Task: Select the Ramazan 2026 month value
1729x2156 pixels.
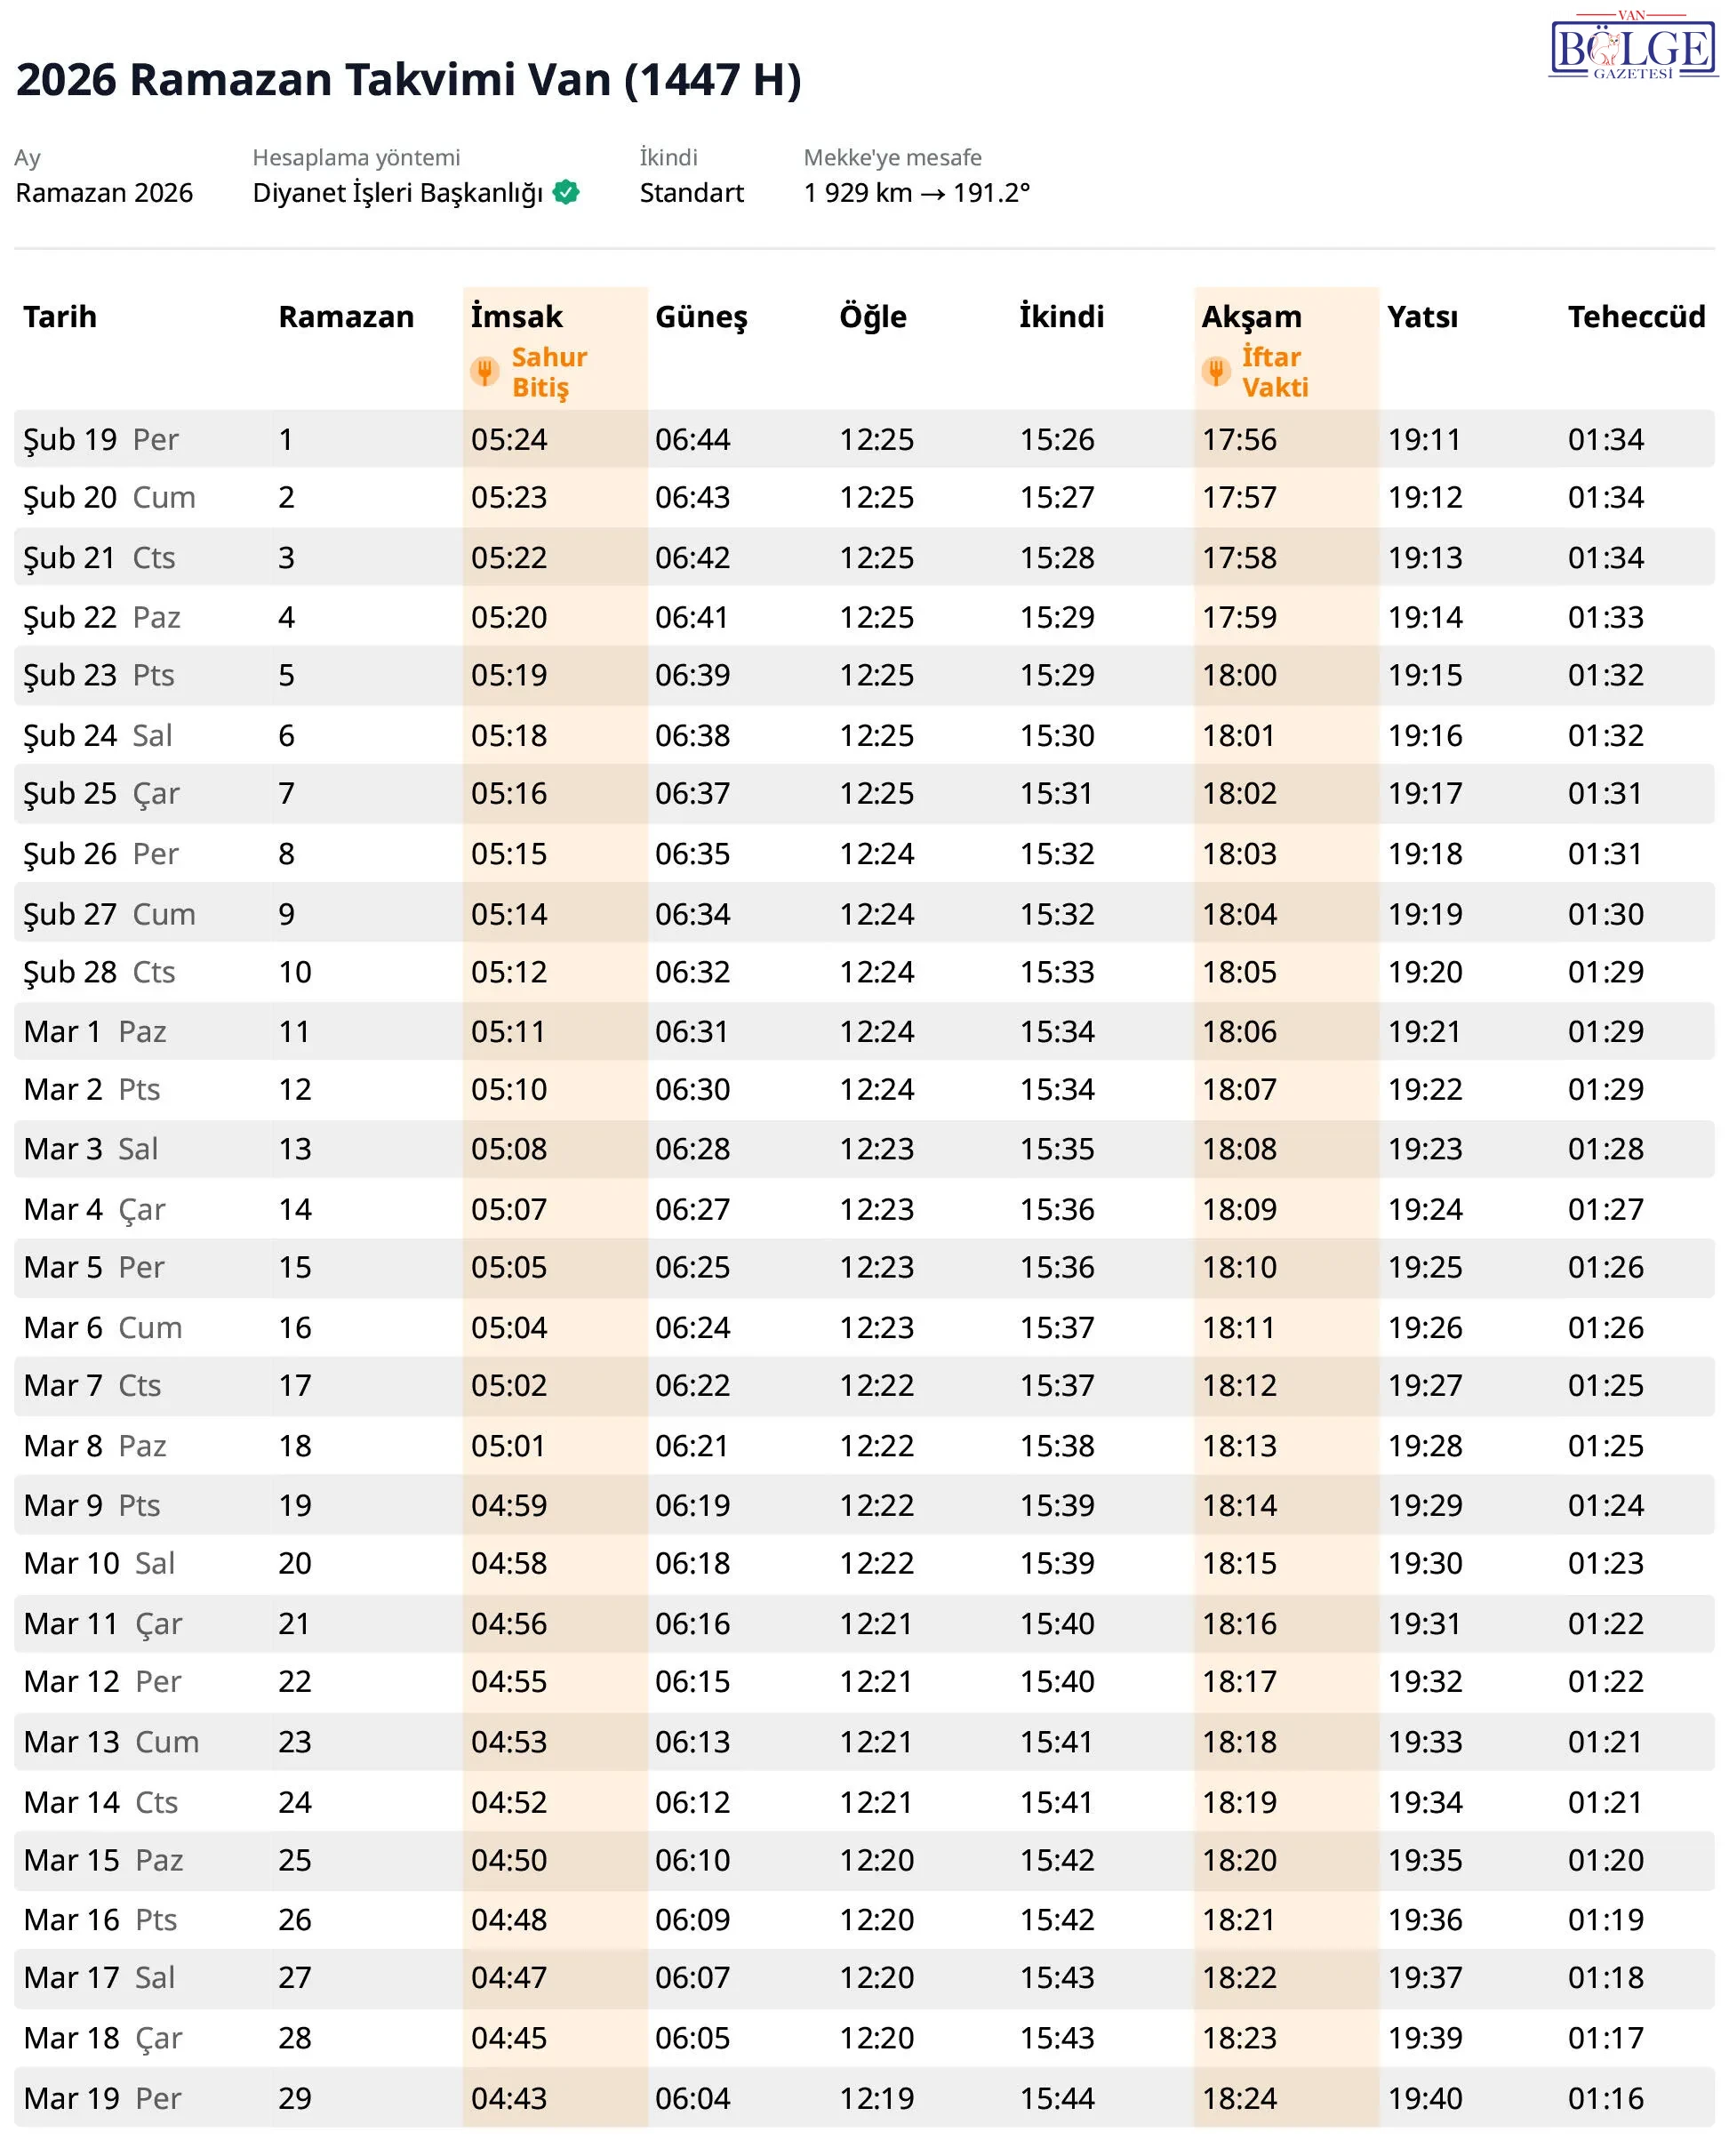Action: click(104, 193)
